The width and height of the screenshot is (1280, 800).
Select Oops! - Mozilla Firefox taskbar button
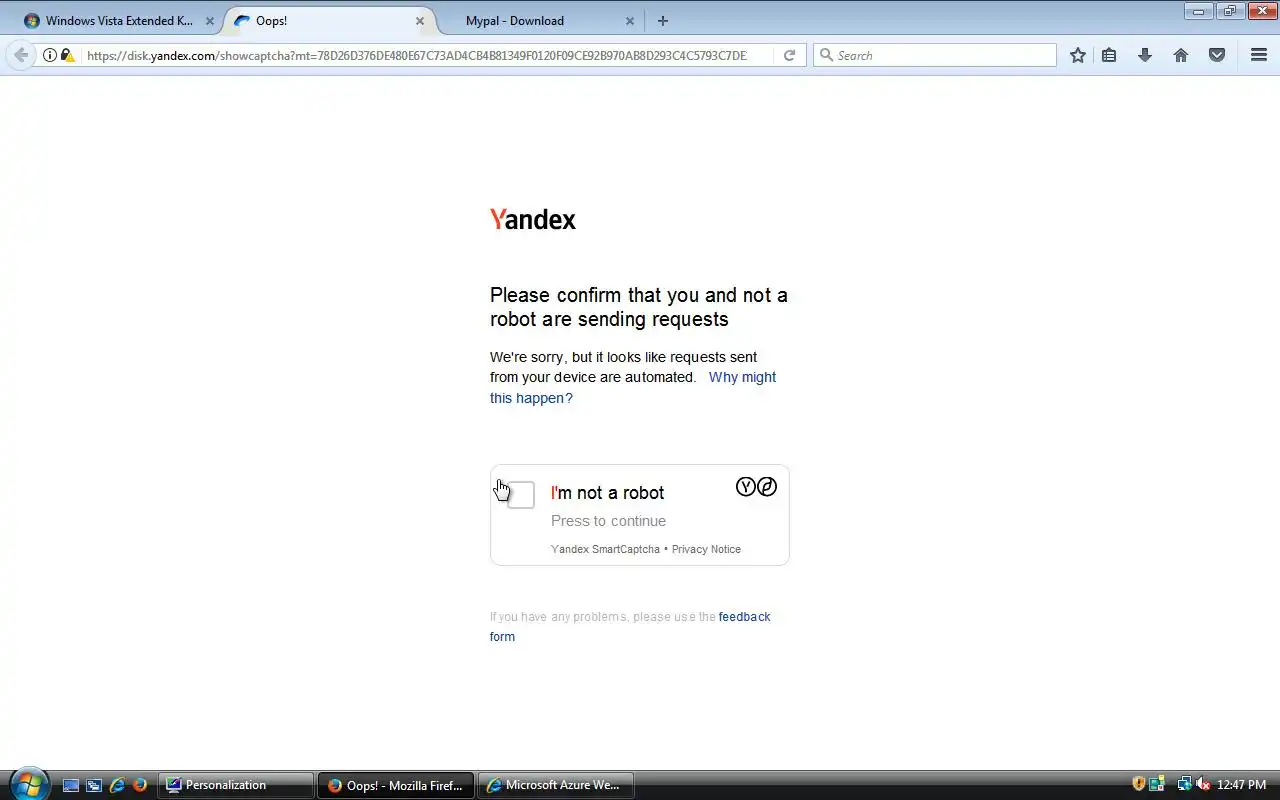[x=396, y=785]
